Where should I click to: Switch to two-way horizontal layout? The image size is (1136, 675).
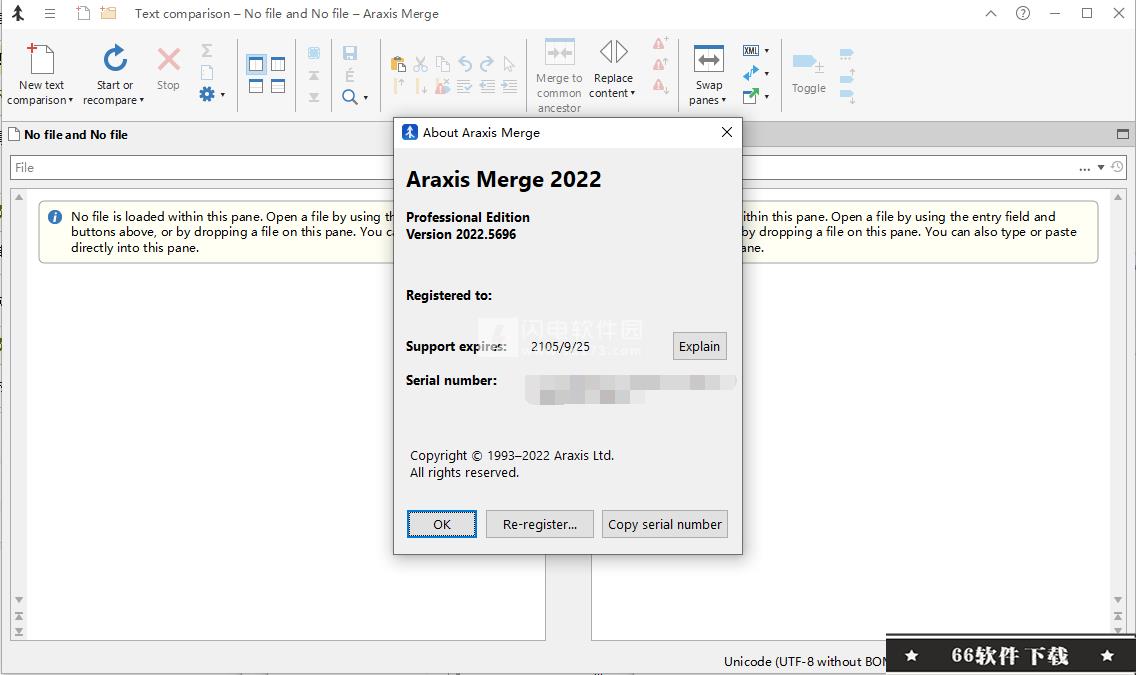pyautogui.click(x=256, y=86)
